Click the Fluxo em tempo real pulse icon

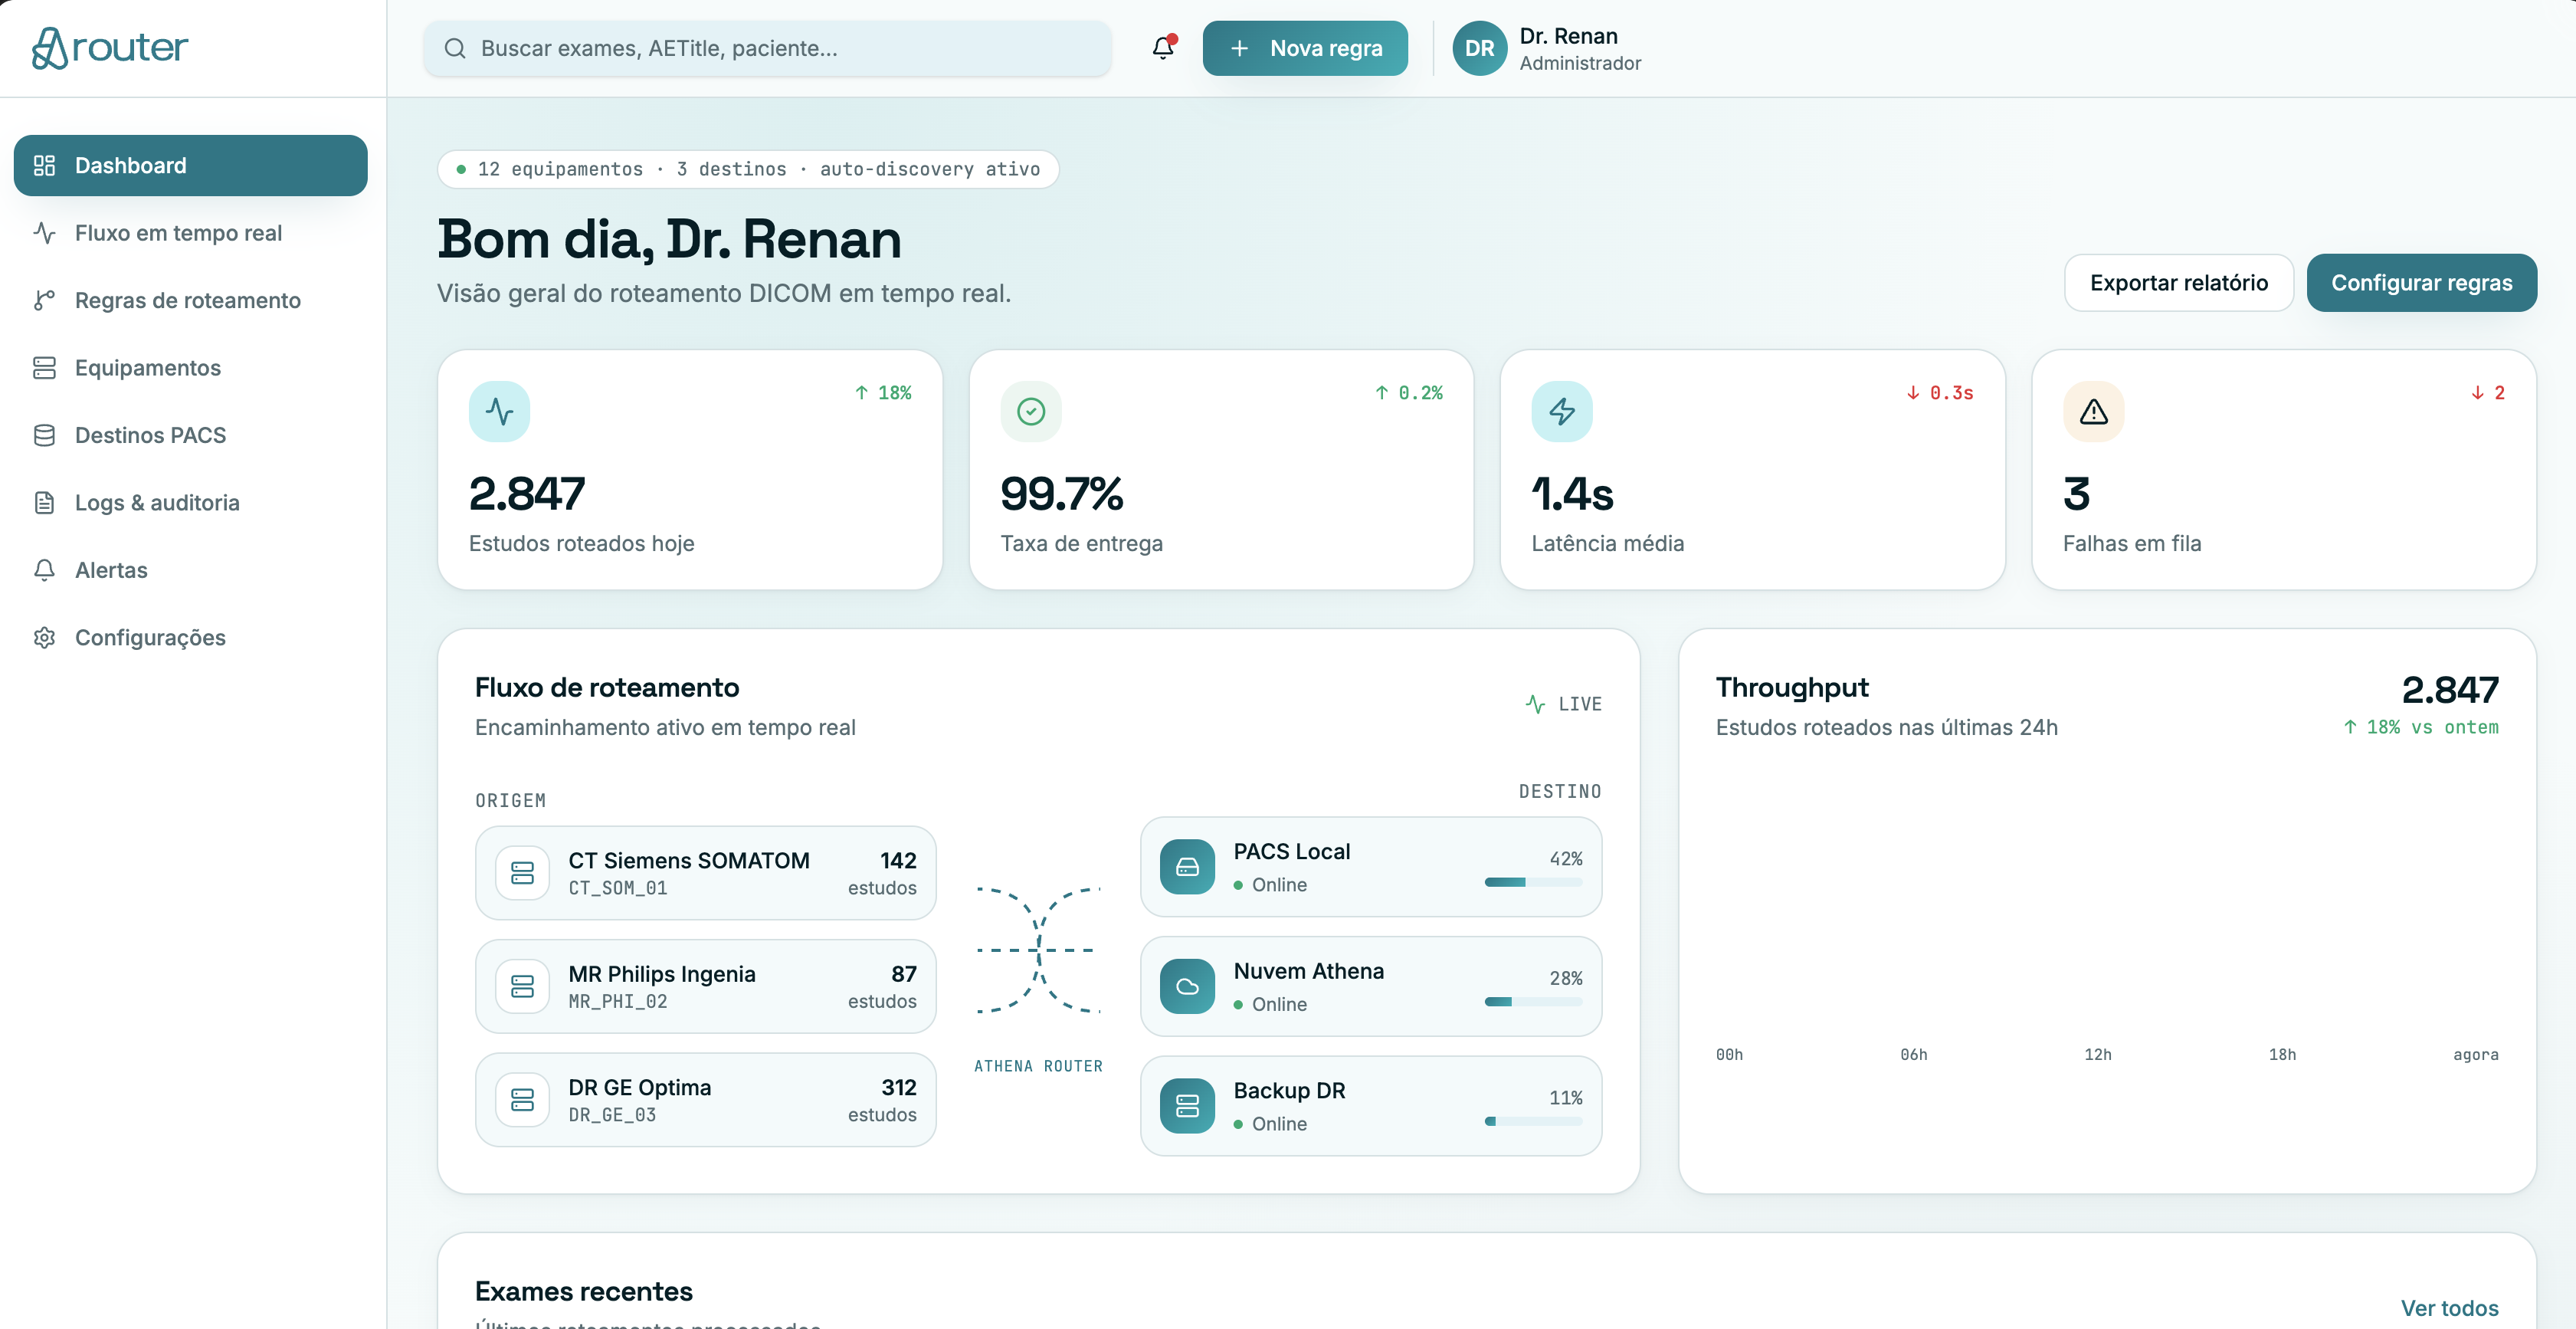(45, 233)
